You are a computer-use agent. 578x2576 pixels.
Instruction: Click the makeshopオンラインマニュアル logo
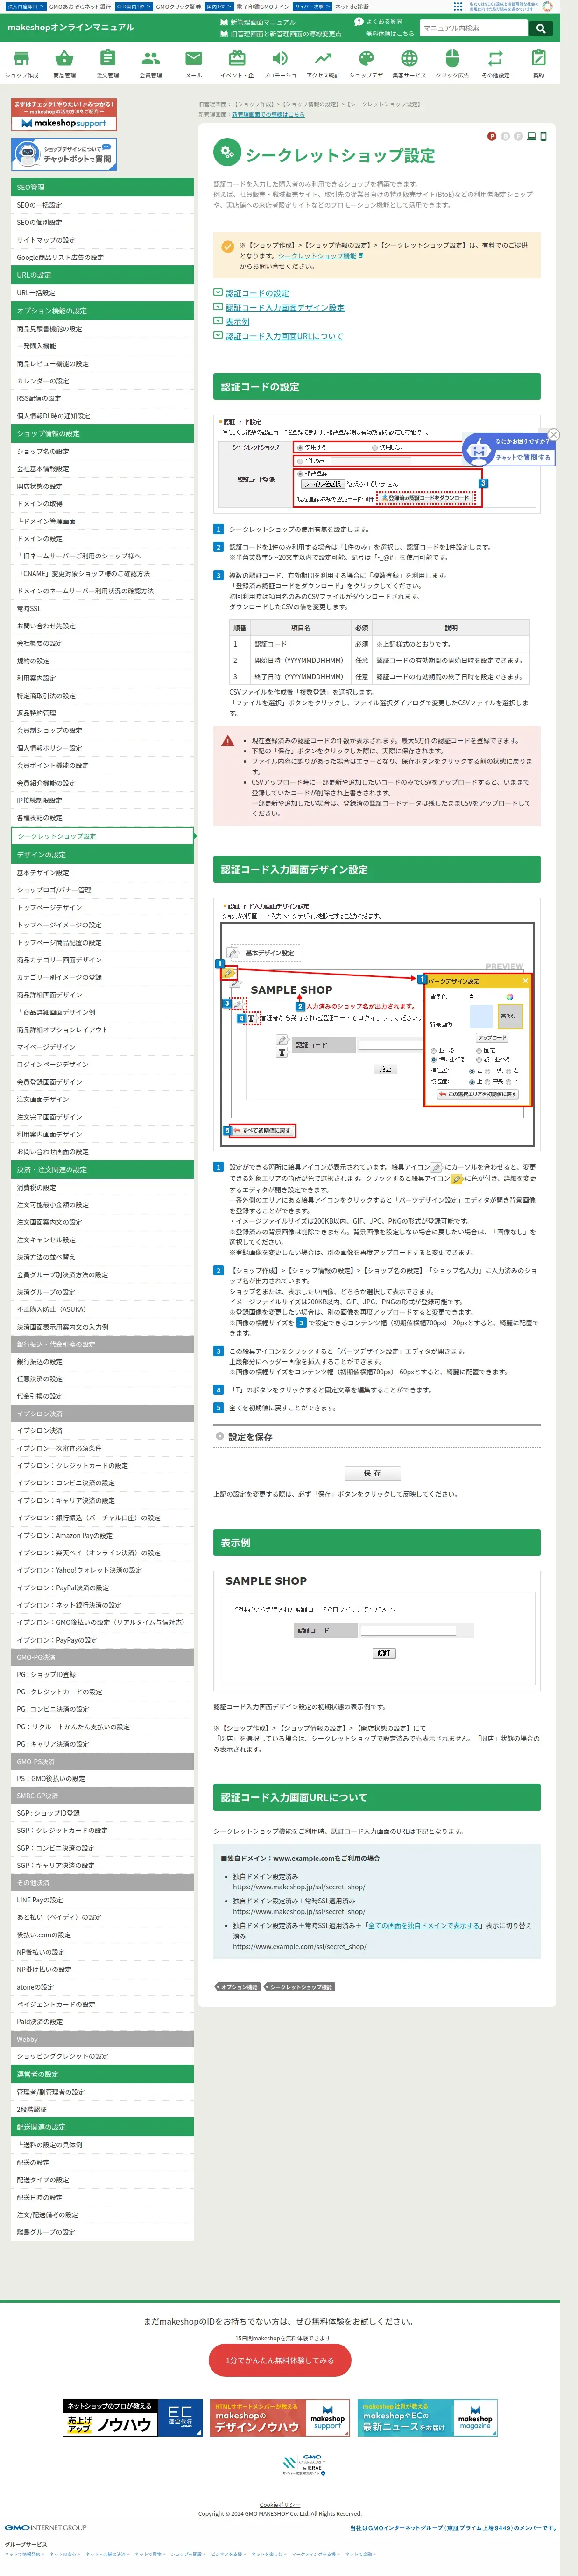pos(70,27)
